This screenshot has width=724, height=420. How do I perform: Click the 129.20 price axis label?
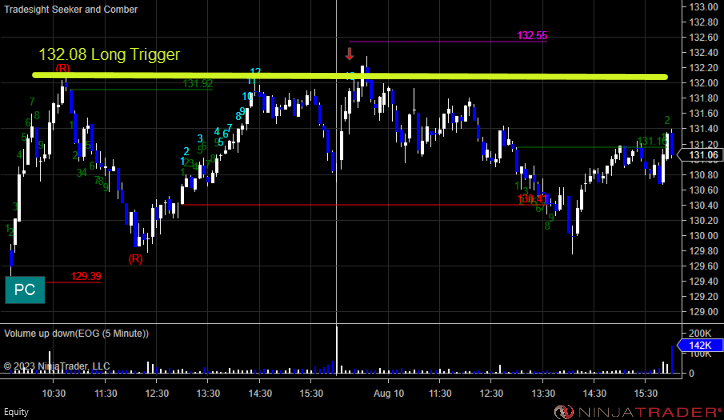703,296
